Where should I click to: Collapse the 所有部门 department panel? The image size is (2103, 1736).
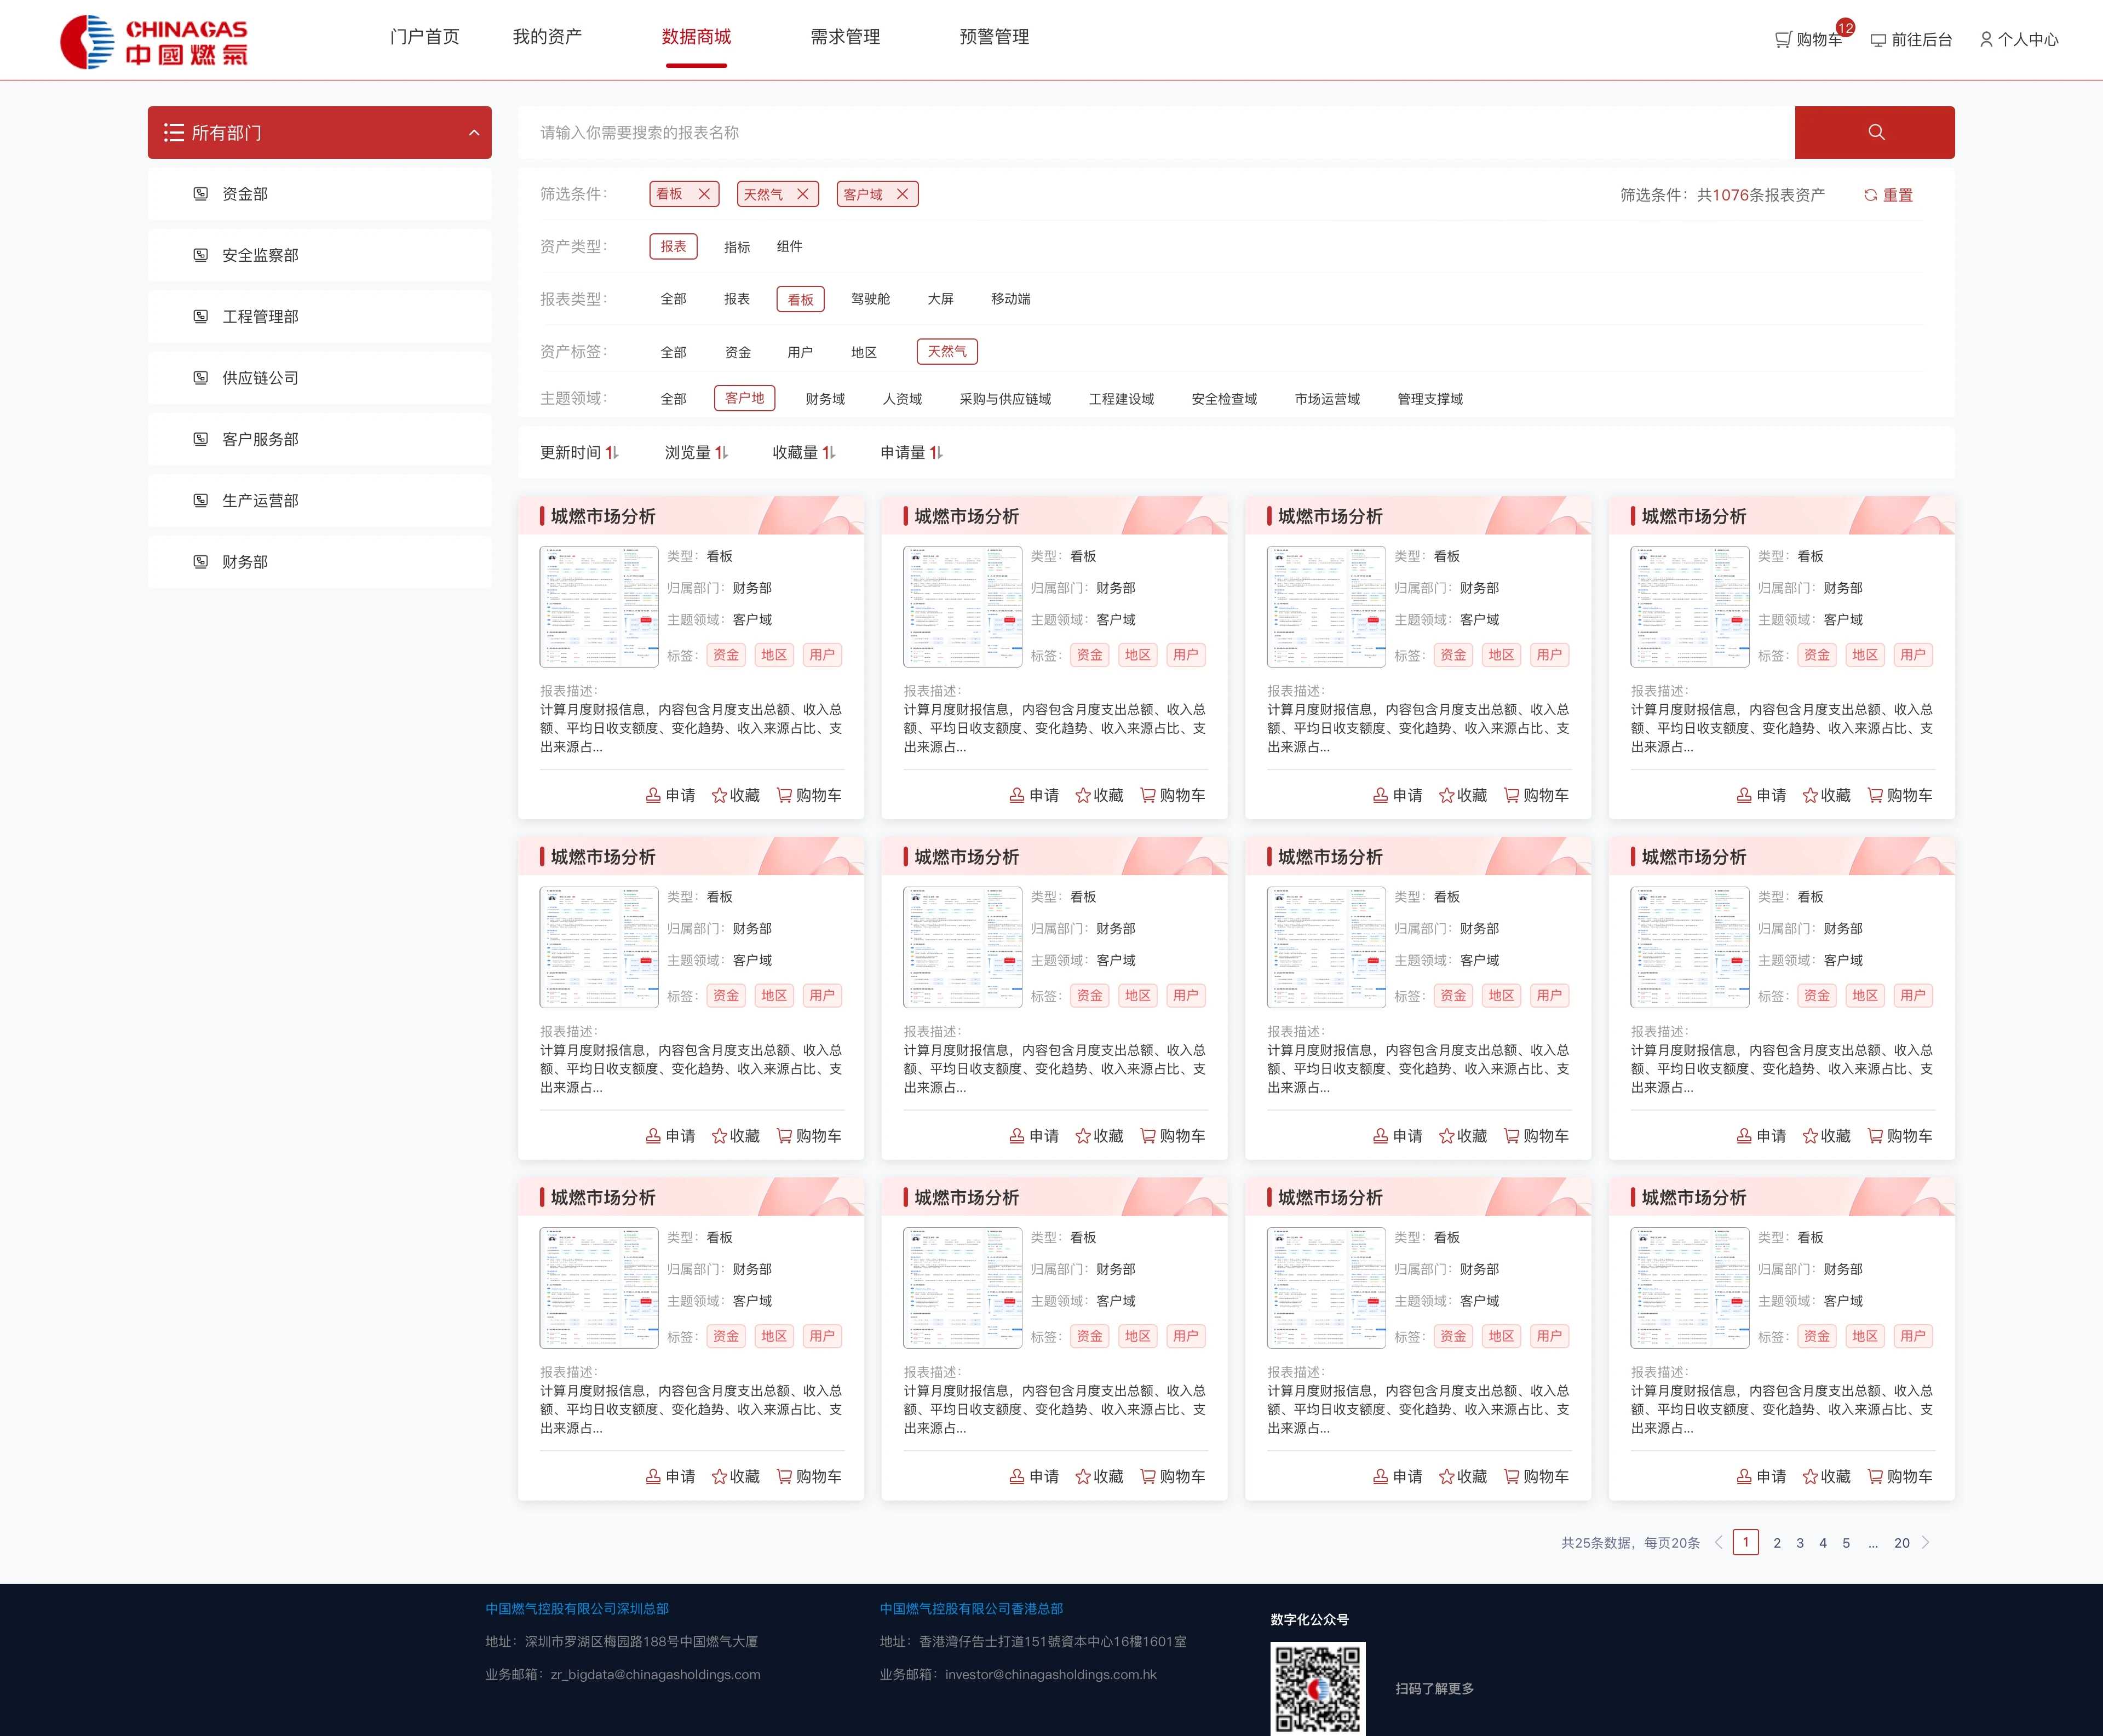pyautogui.click(x=474, y=133)
